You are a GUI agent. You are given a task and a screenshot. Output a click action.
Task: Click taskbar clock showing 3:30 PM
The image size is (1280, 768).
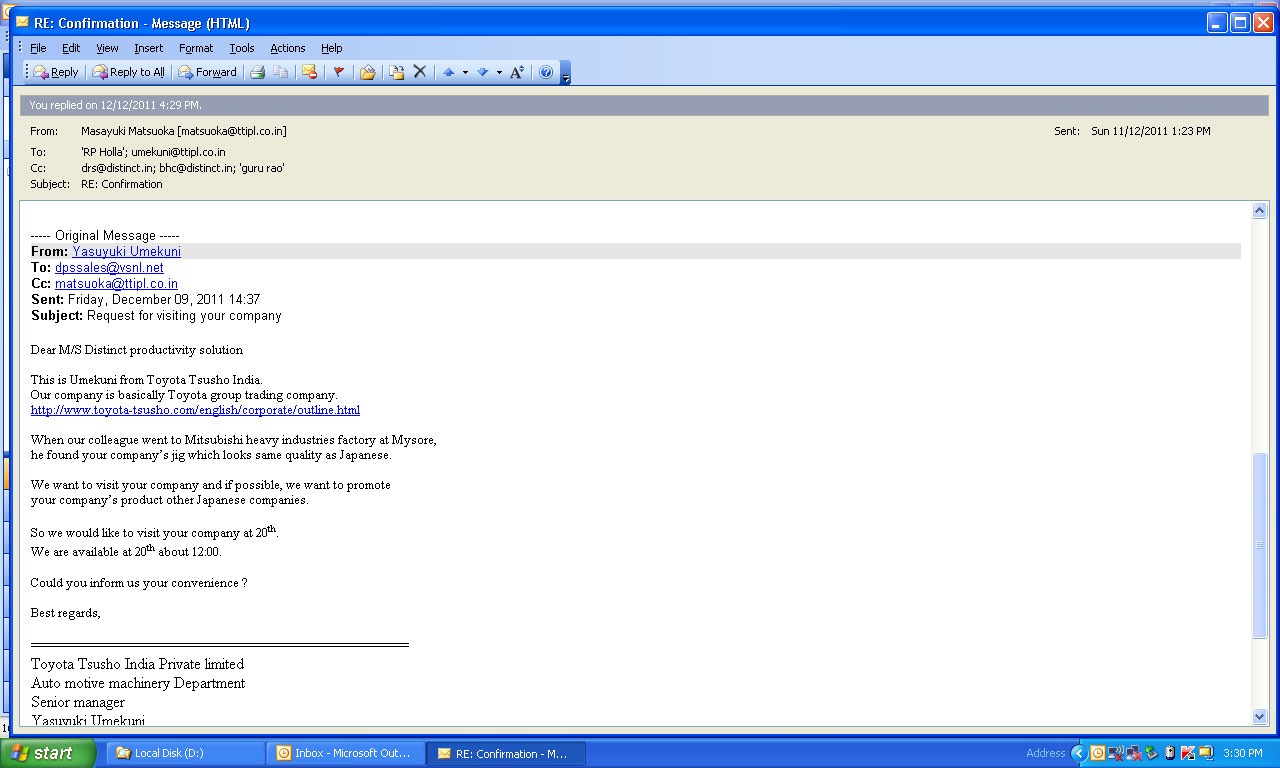(x=1243, y=753)
